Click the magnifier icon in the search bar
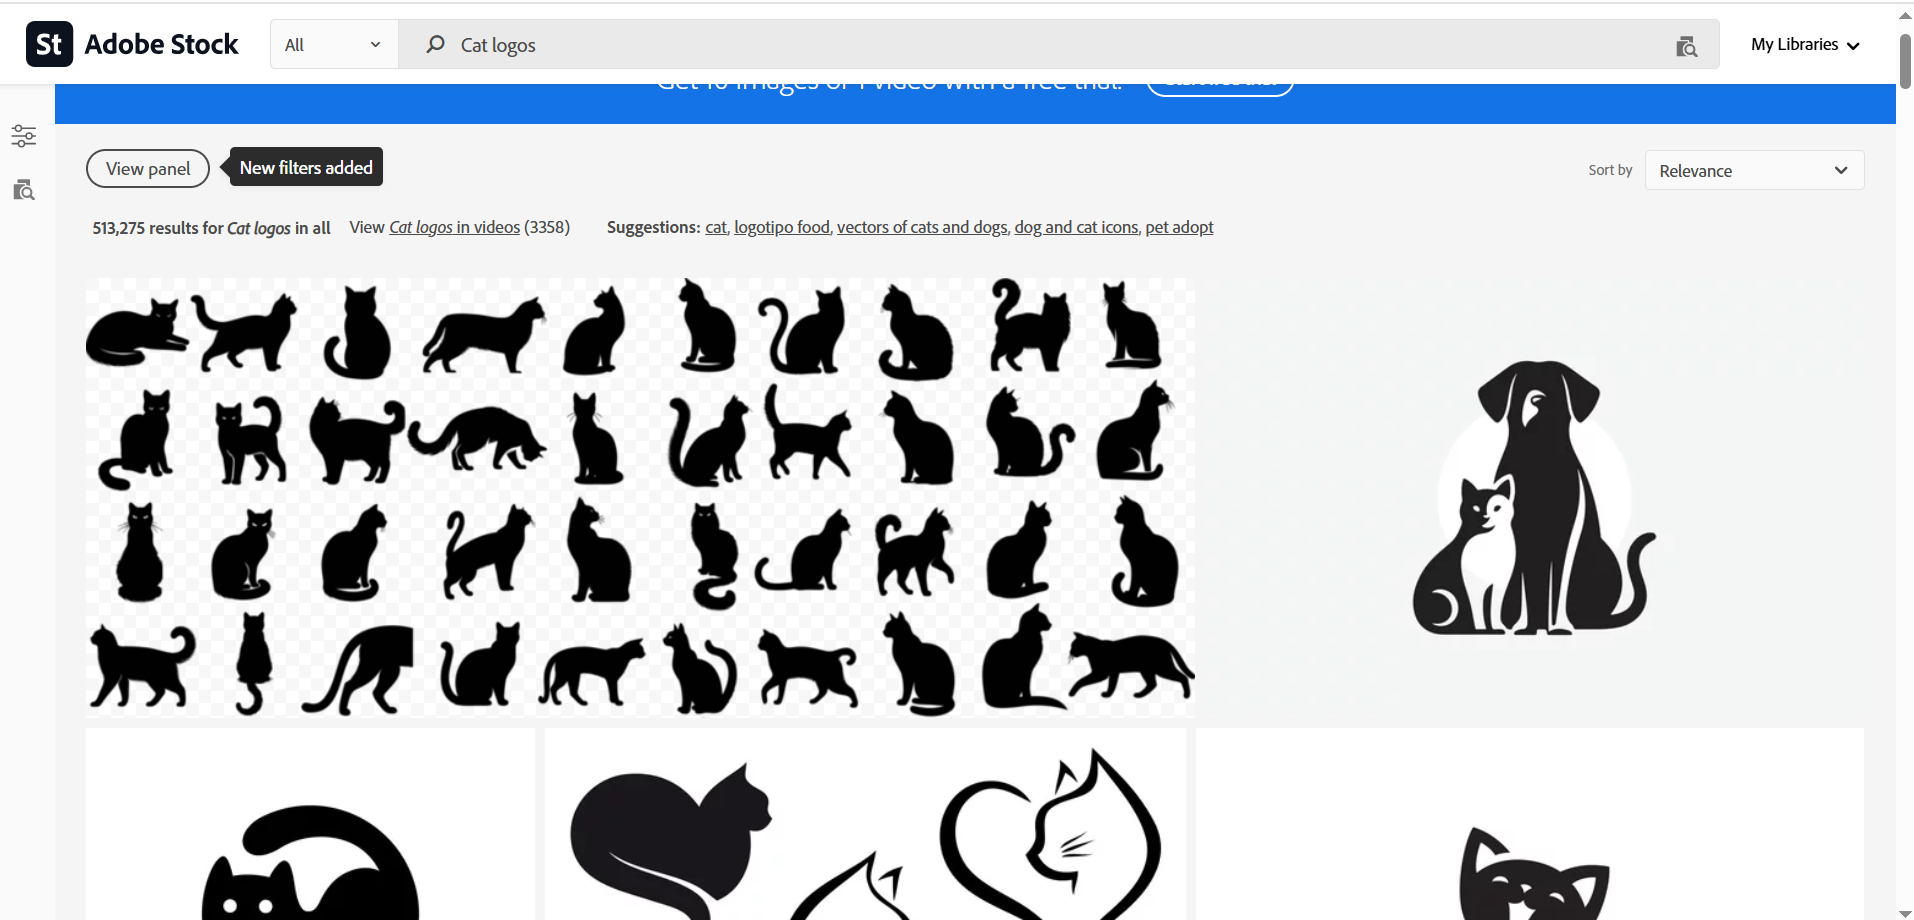Viewport: 1914px width, 920px height. click(434, 44)
